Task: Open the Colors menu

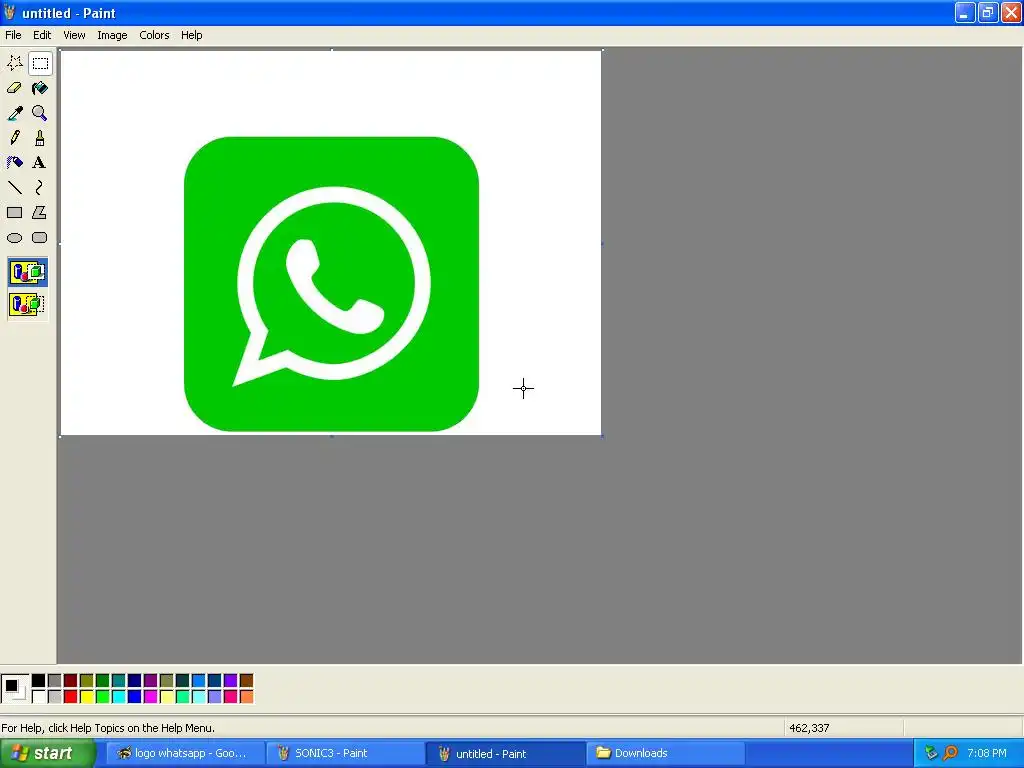Action: pos(154,35)
